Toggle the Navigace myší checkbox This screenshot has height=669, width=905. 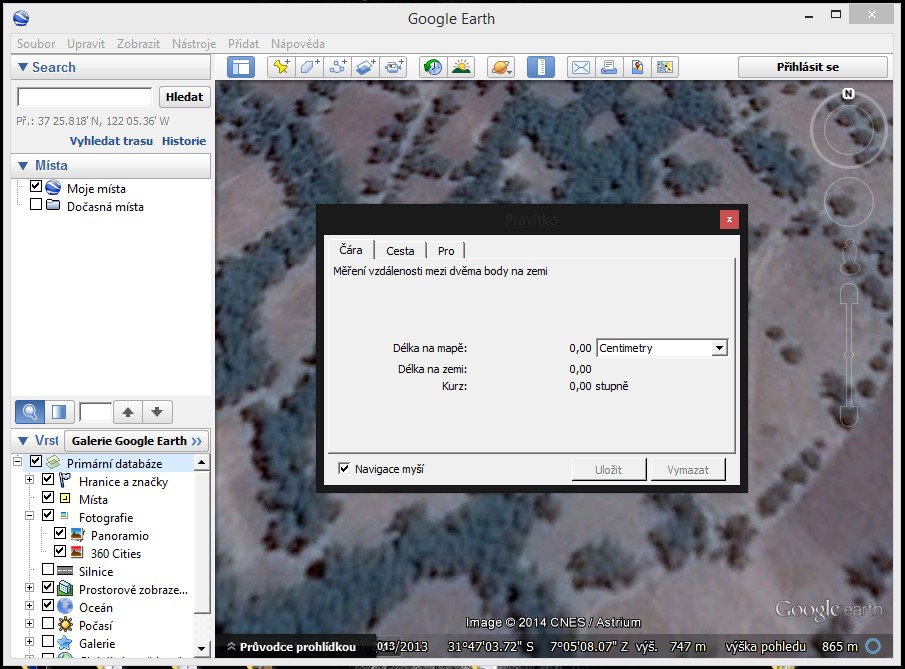(345, 468)
